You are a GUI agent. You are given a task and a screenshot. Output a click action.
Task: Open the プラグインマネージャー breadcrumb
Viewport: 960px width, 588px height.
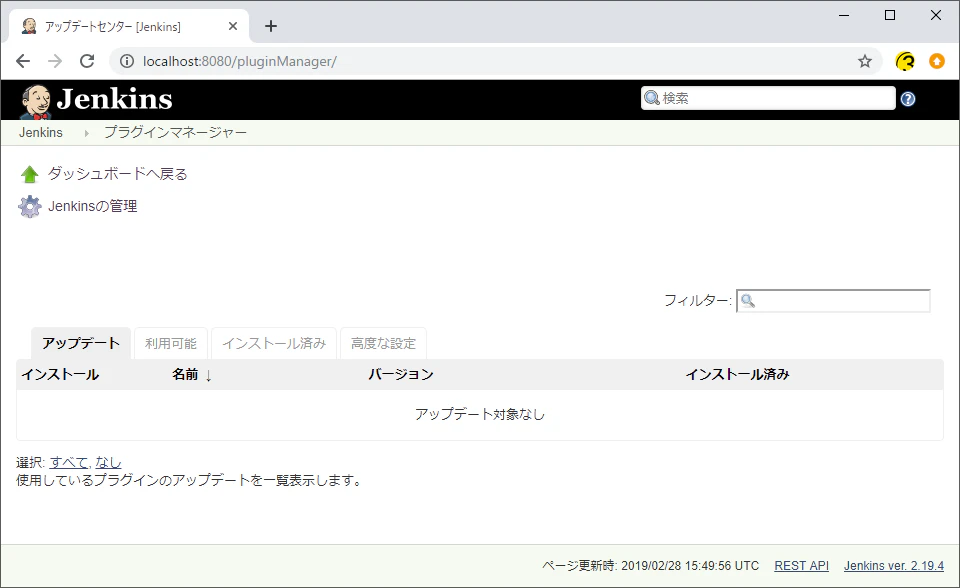(175, 132)
